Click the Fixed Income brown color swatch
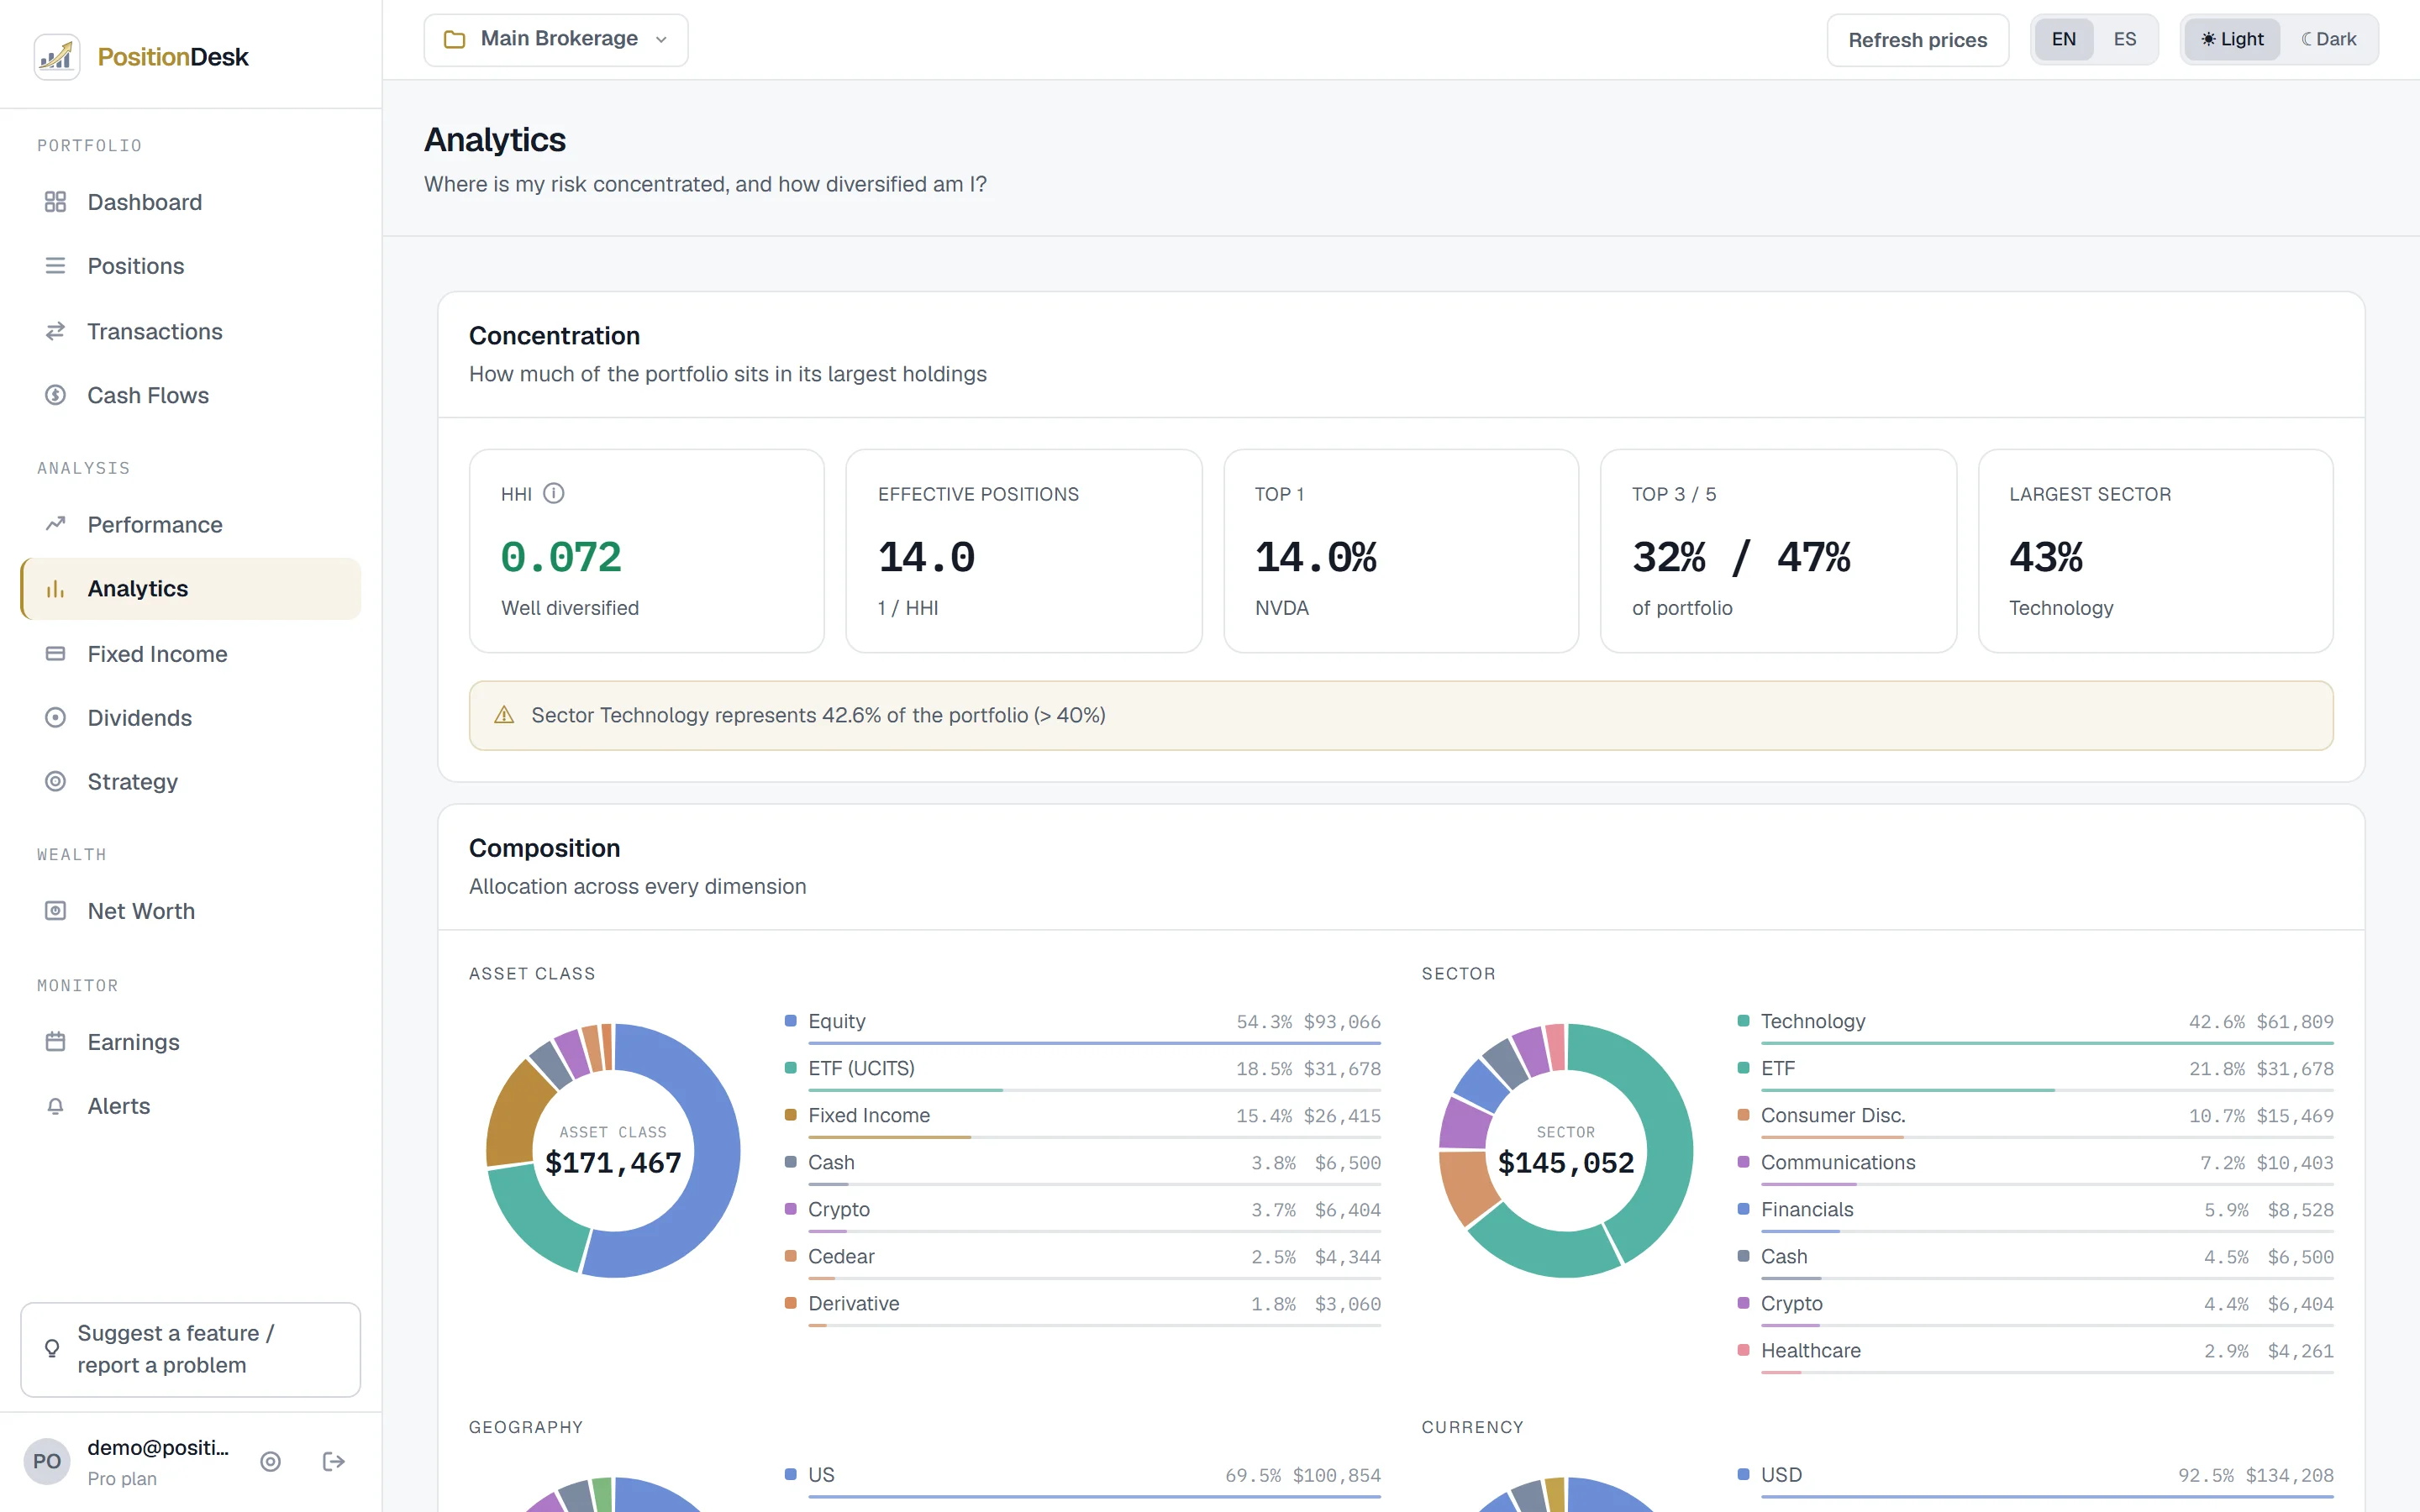Viewport: 2420px width, 1512px height. 790,1115
